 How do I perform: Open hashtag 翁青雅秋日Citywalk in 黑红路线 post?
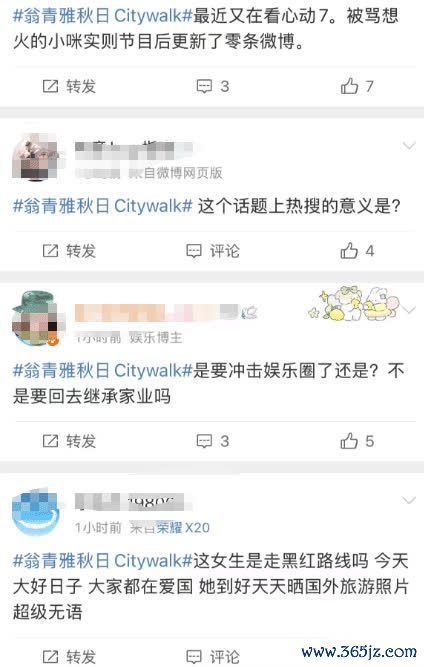pos(103,561)
